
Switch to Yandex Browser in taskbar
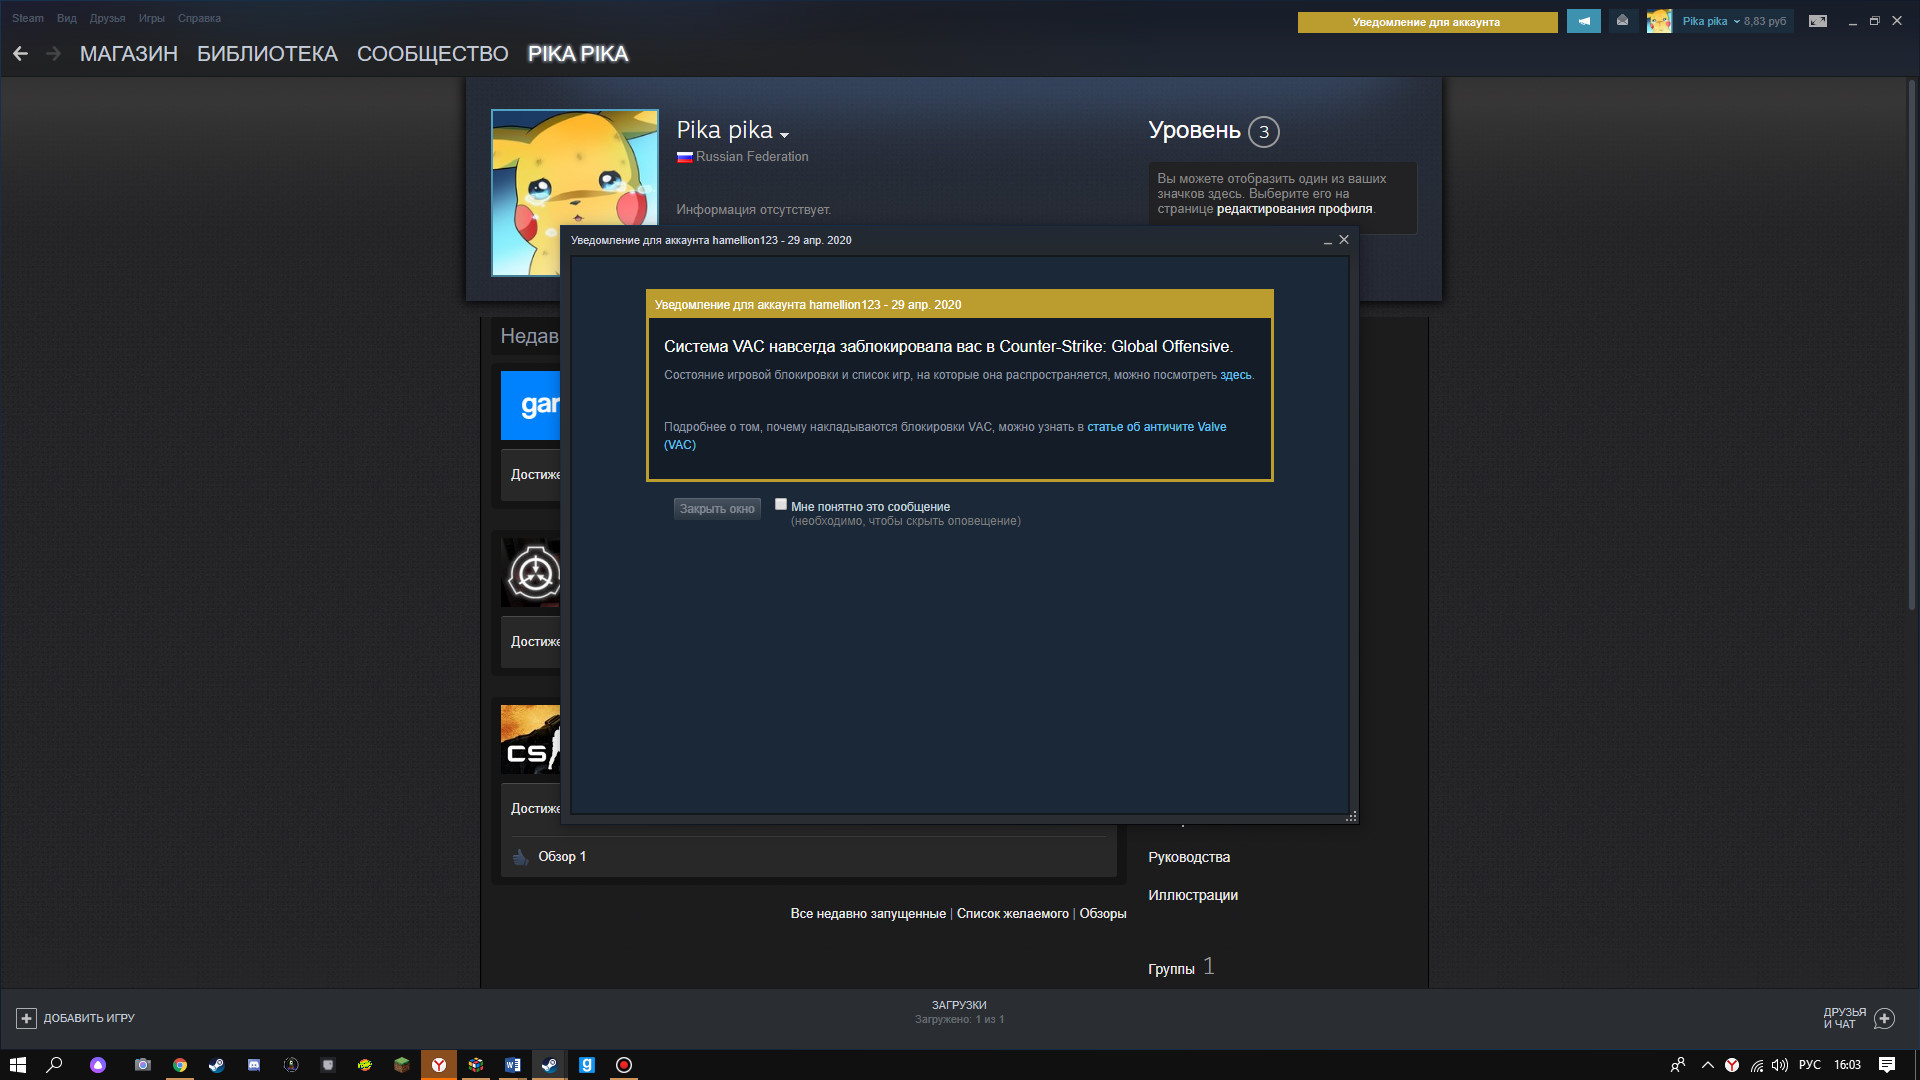click(439, 1065)
